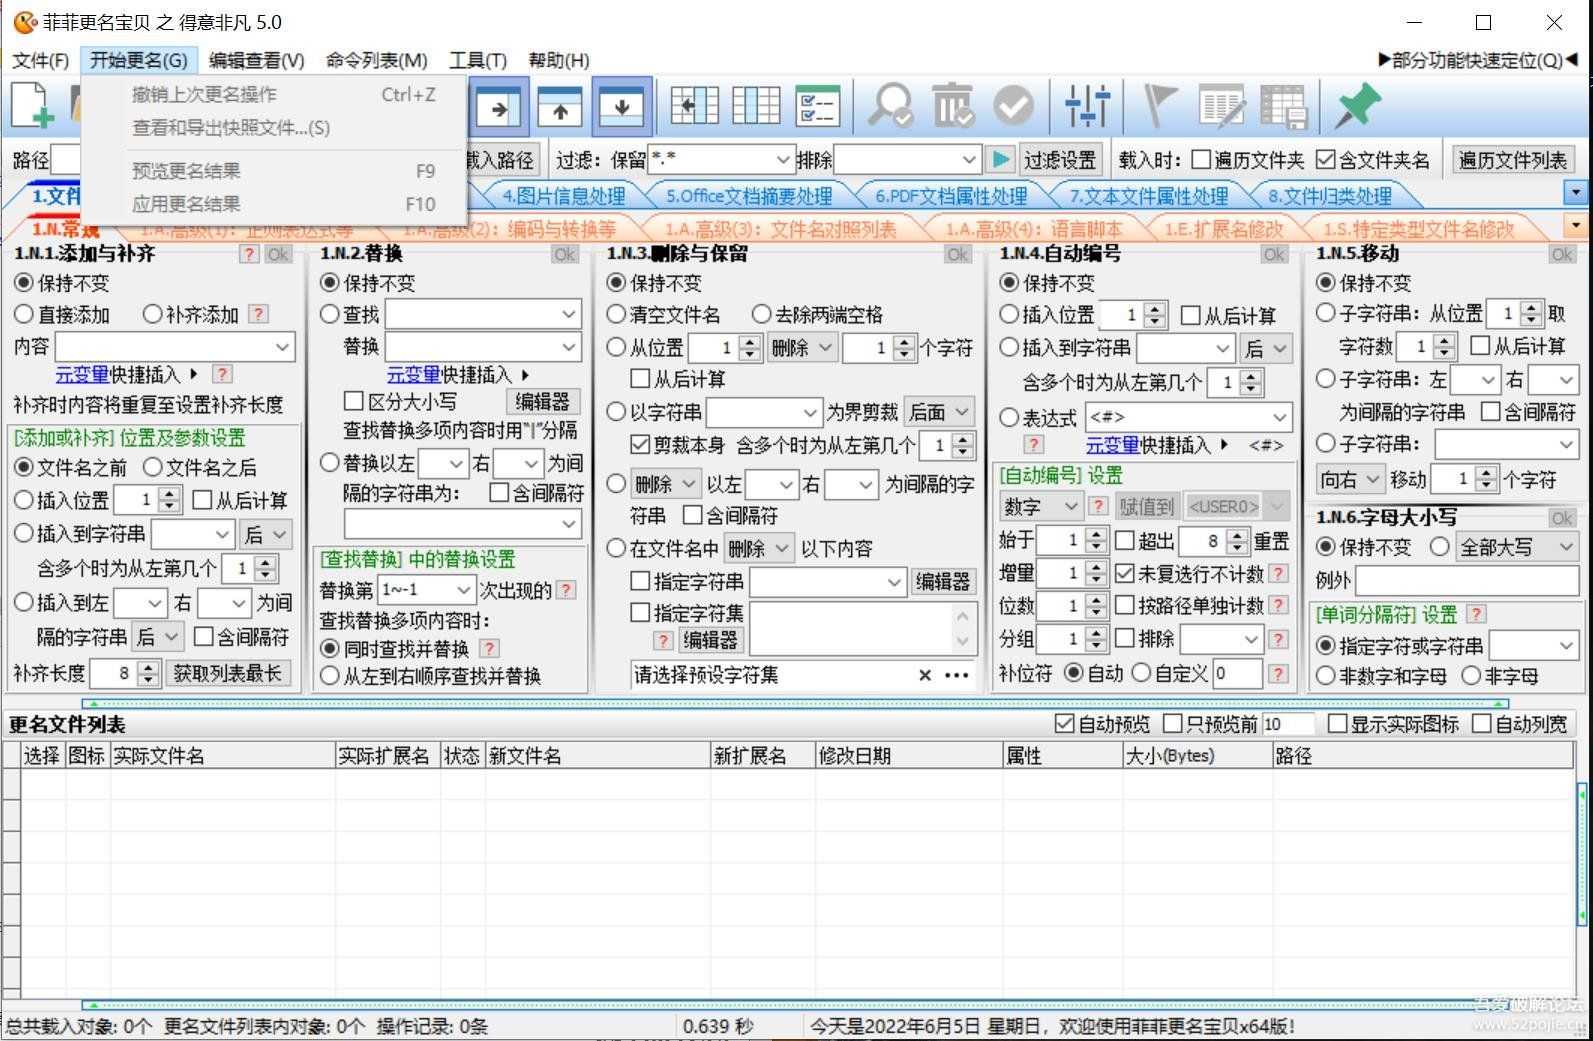
Task: Click help icon beside 1.N.1 添加与补齐 title
Action: (249, 254)
